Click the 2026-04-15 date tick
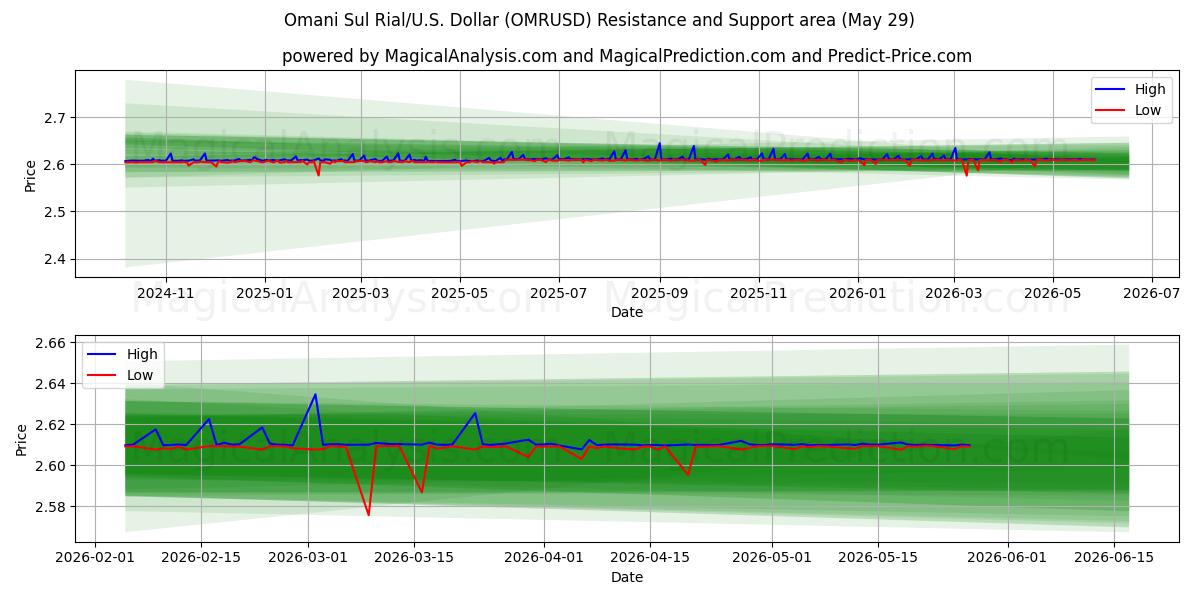This screenshot has height=600, width=1200. [x=650, y=558]
